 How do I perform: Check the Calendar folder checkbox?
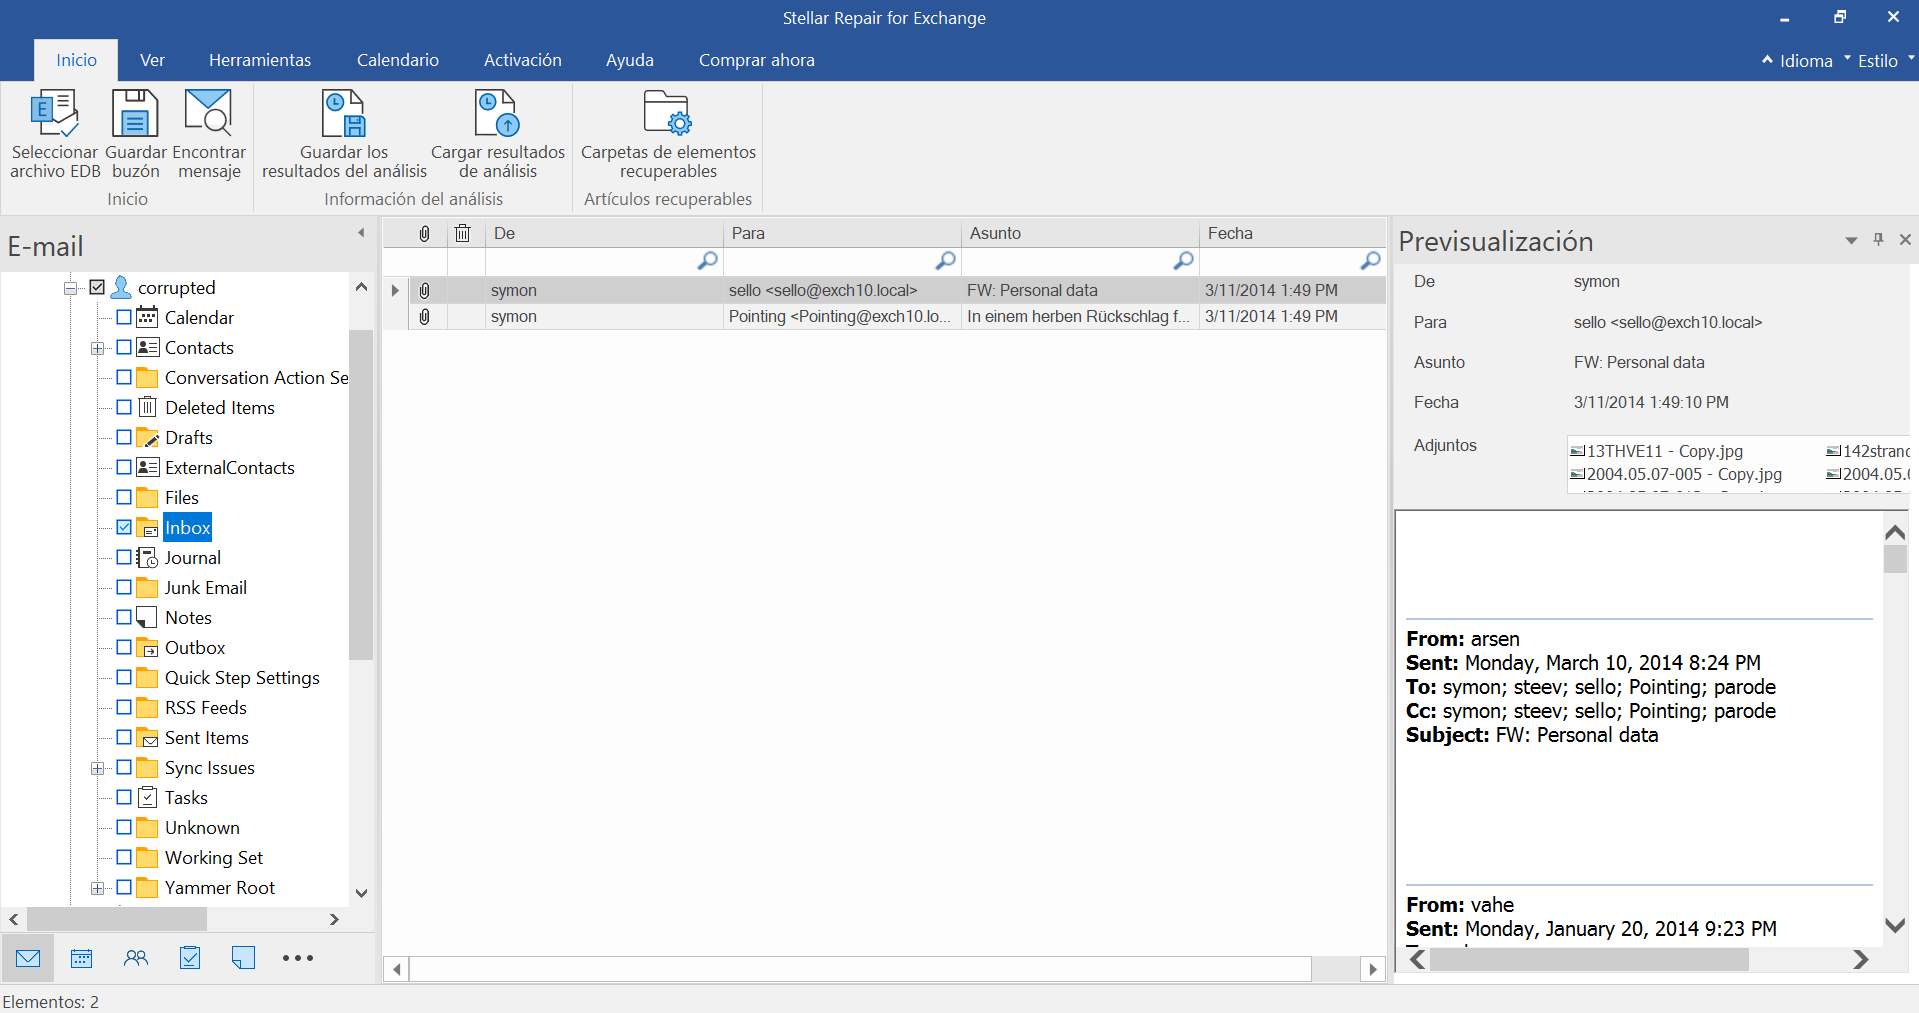[x=124, y=317]
